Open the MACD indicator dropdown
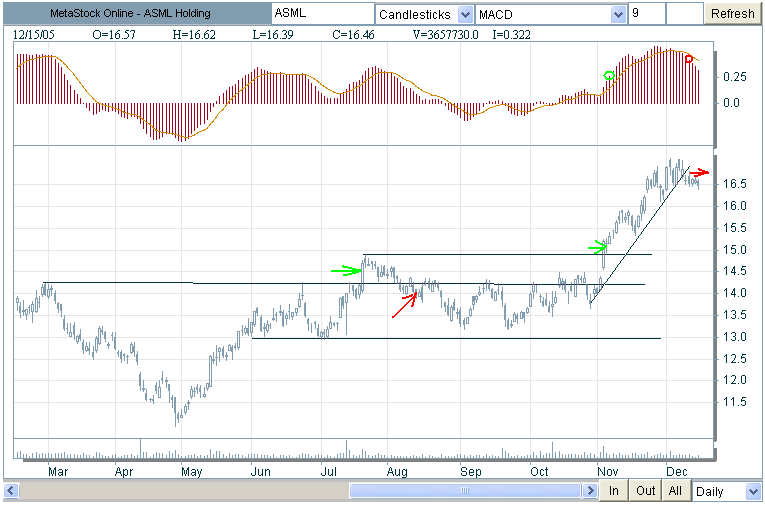 click(618, 15)
